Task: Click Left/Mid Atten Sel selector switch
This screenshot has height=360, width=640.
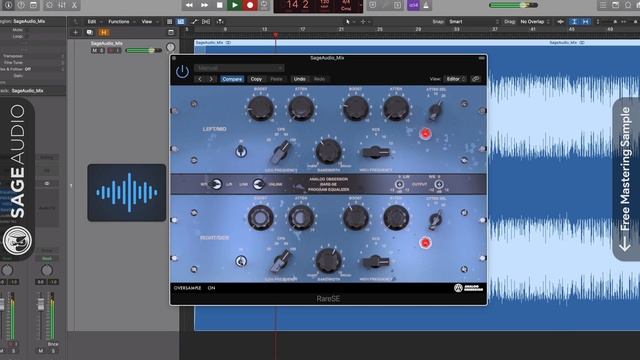Action: click(435, 111)
